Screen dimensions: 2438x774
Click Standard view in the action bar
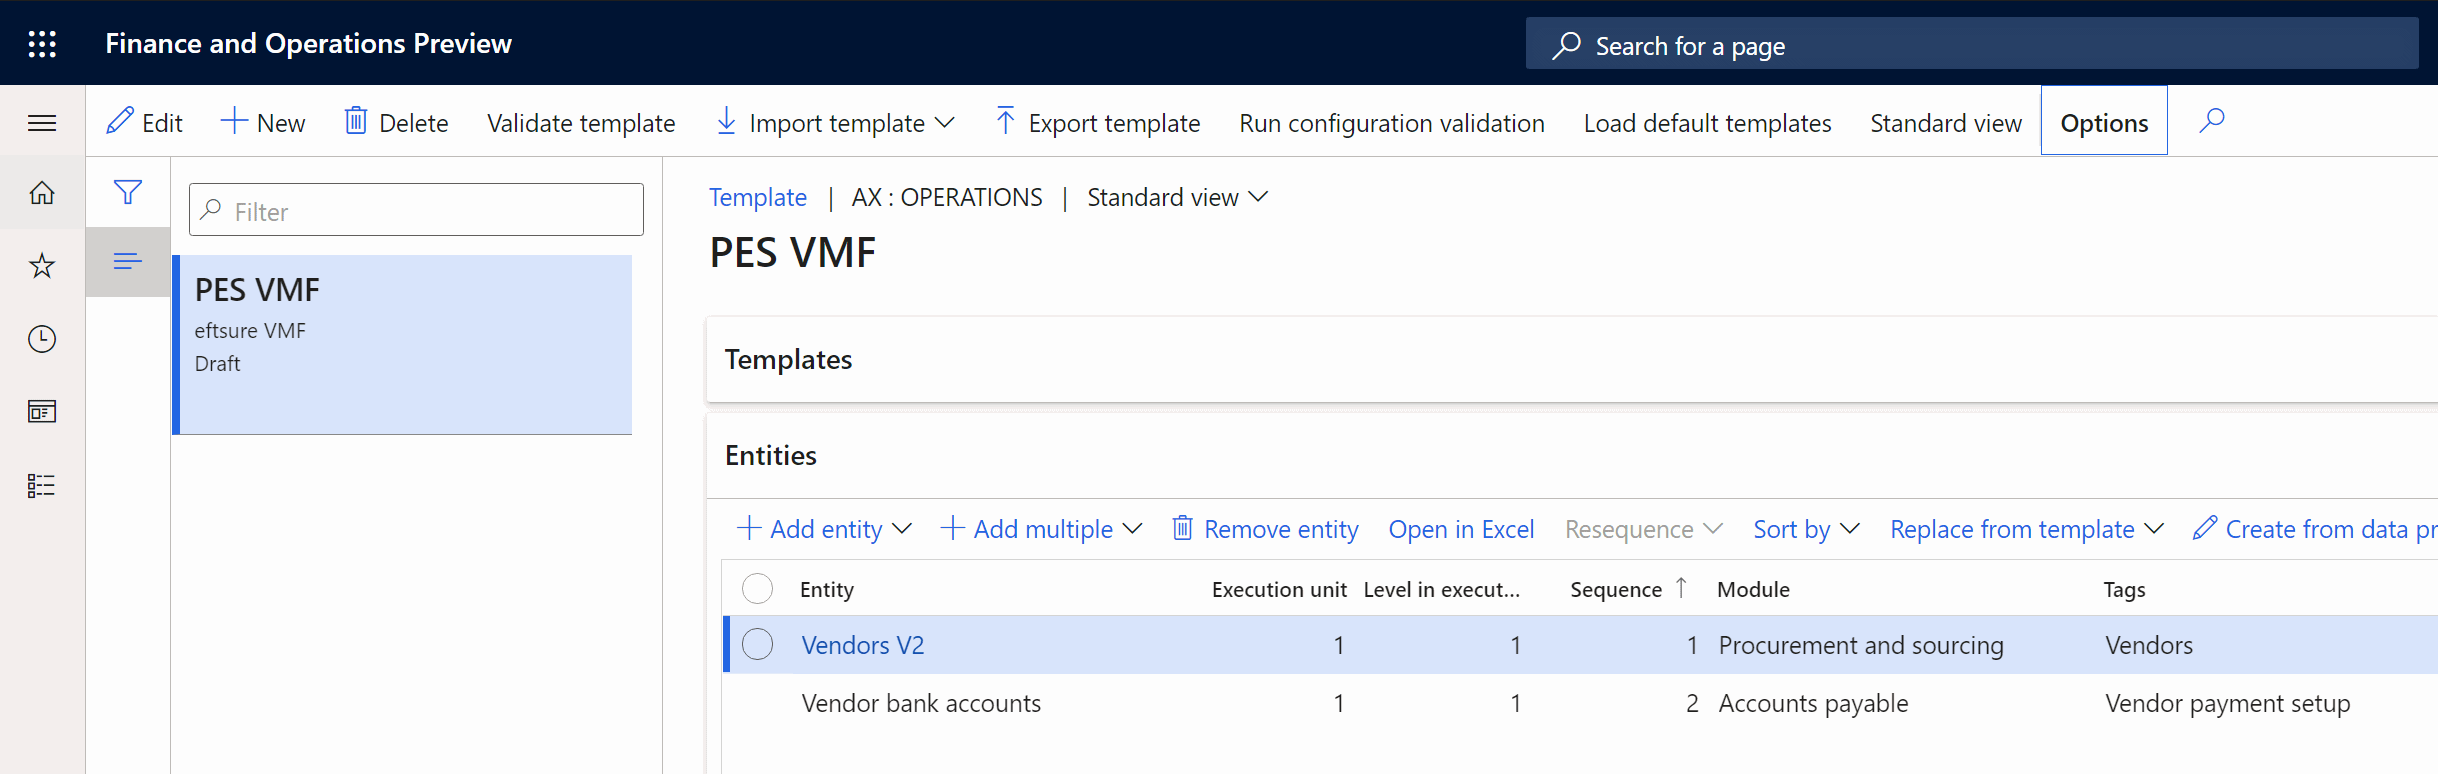click(x=1946, y=123)
